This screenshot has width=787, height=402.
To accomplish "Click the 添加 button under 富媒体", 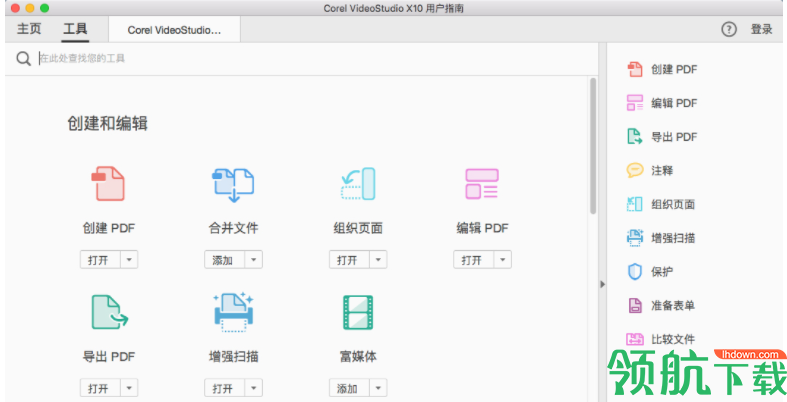I will point(349,388).
